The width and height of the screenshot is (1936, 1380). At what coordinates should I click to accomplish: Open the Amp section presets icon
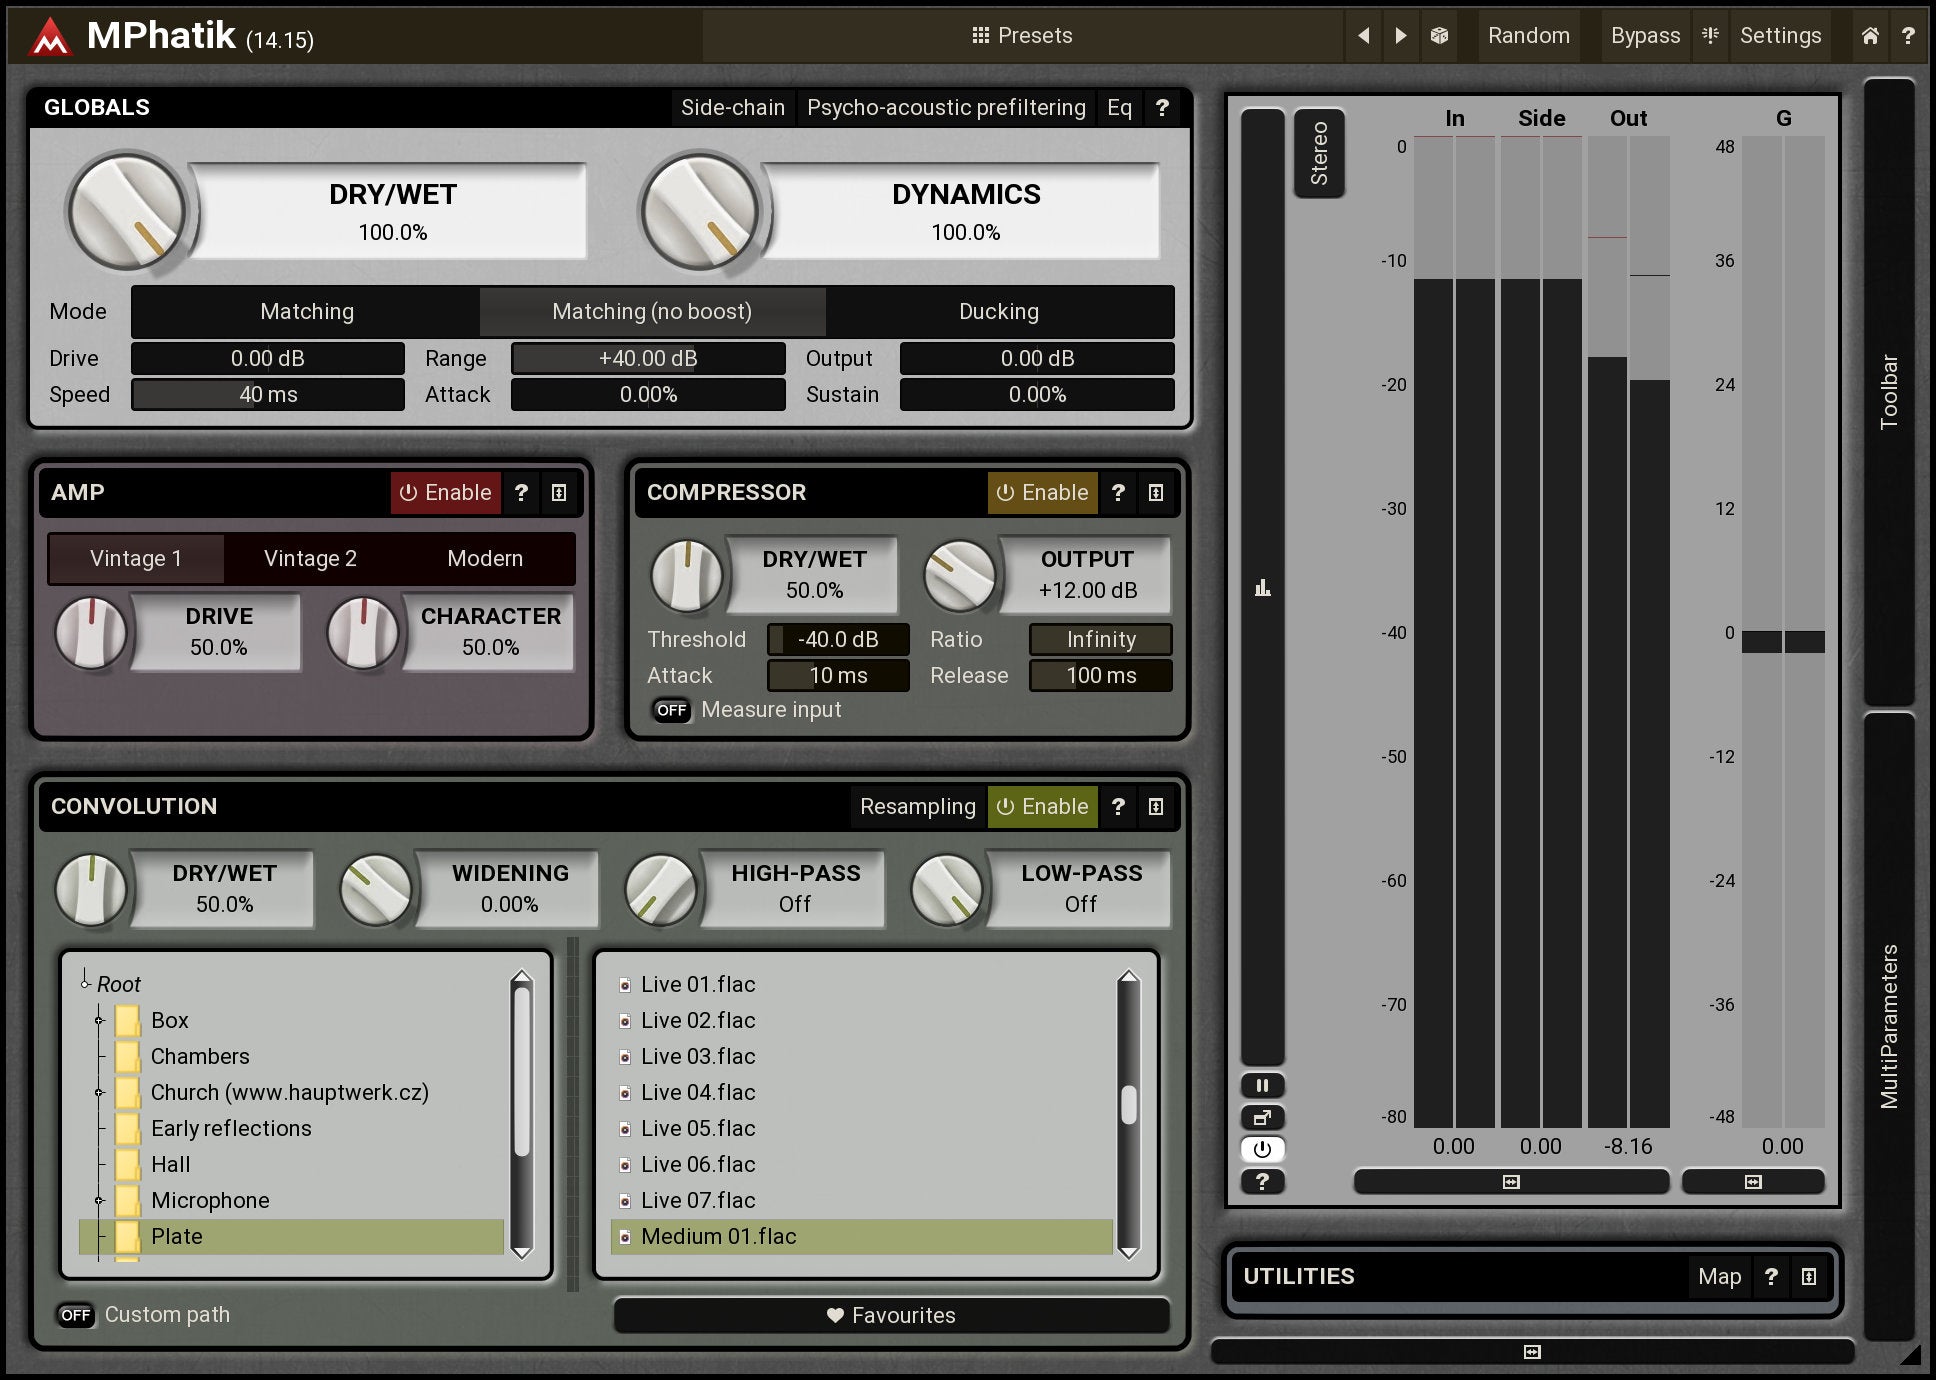(559, 492)
